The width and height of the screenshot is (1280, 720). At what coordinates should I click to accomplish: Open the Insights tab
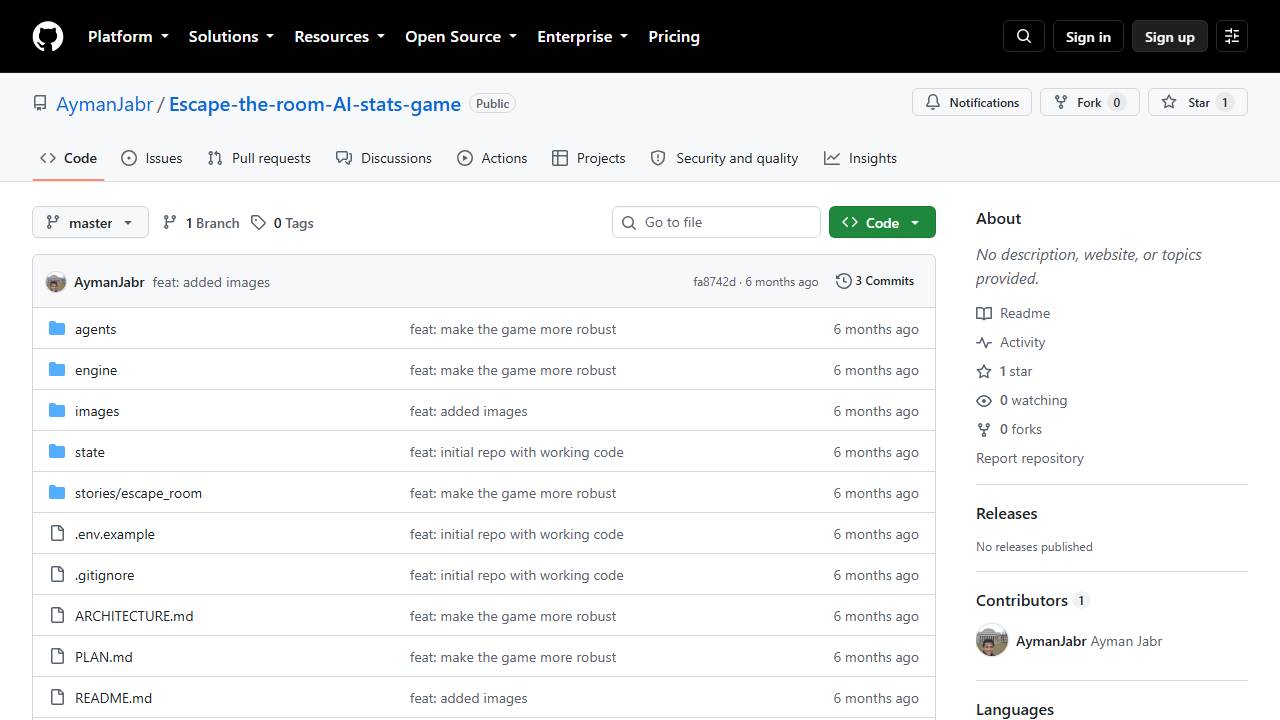coord(860,158)
